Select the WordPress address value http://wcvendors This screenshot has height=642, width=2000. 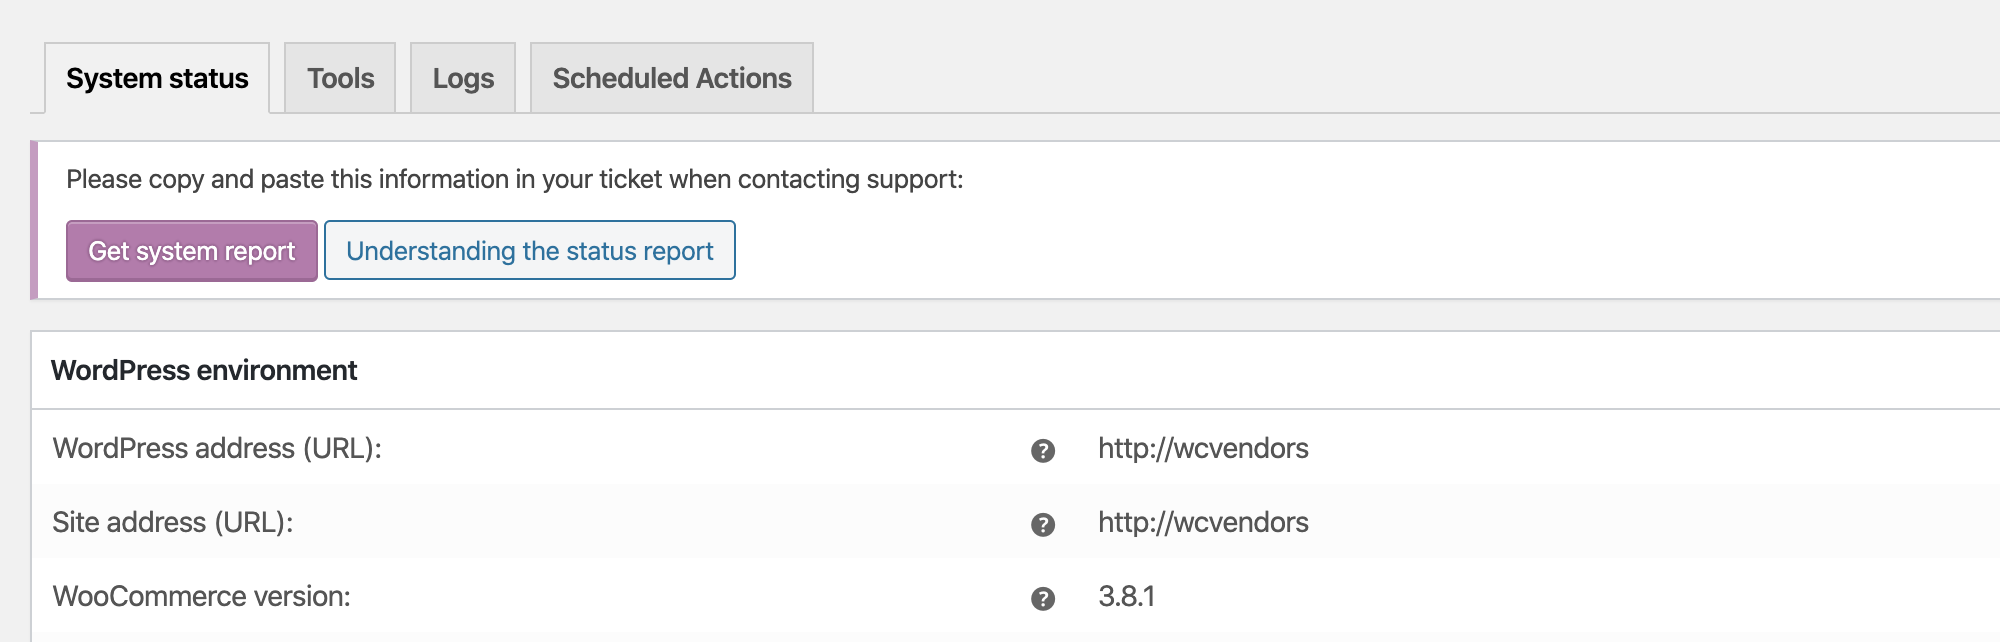1203,448
